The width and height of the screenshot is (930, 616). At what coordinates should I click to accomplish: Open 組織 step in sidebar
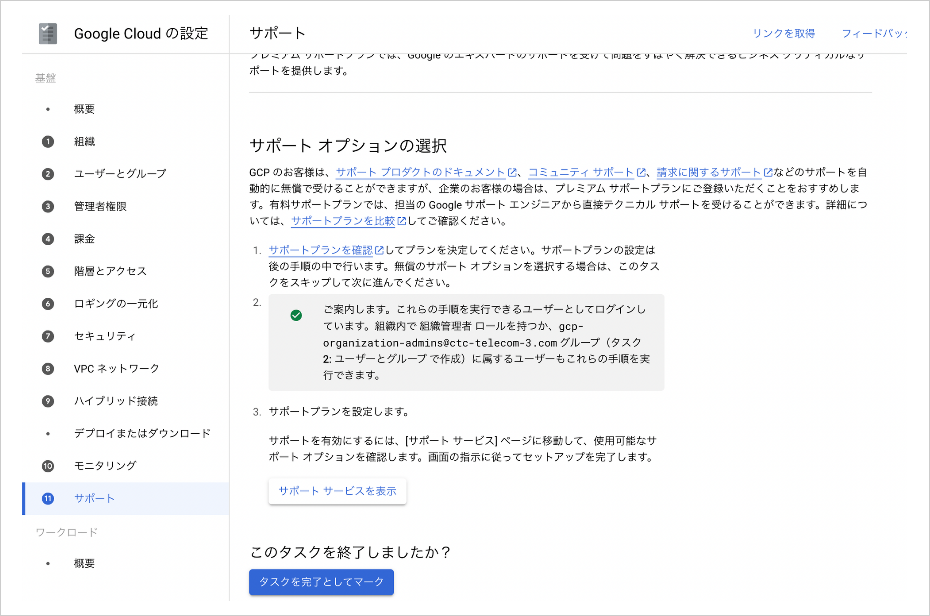point(84,142)
